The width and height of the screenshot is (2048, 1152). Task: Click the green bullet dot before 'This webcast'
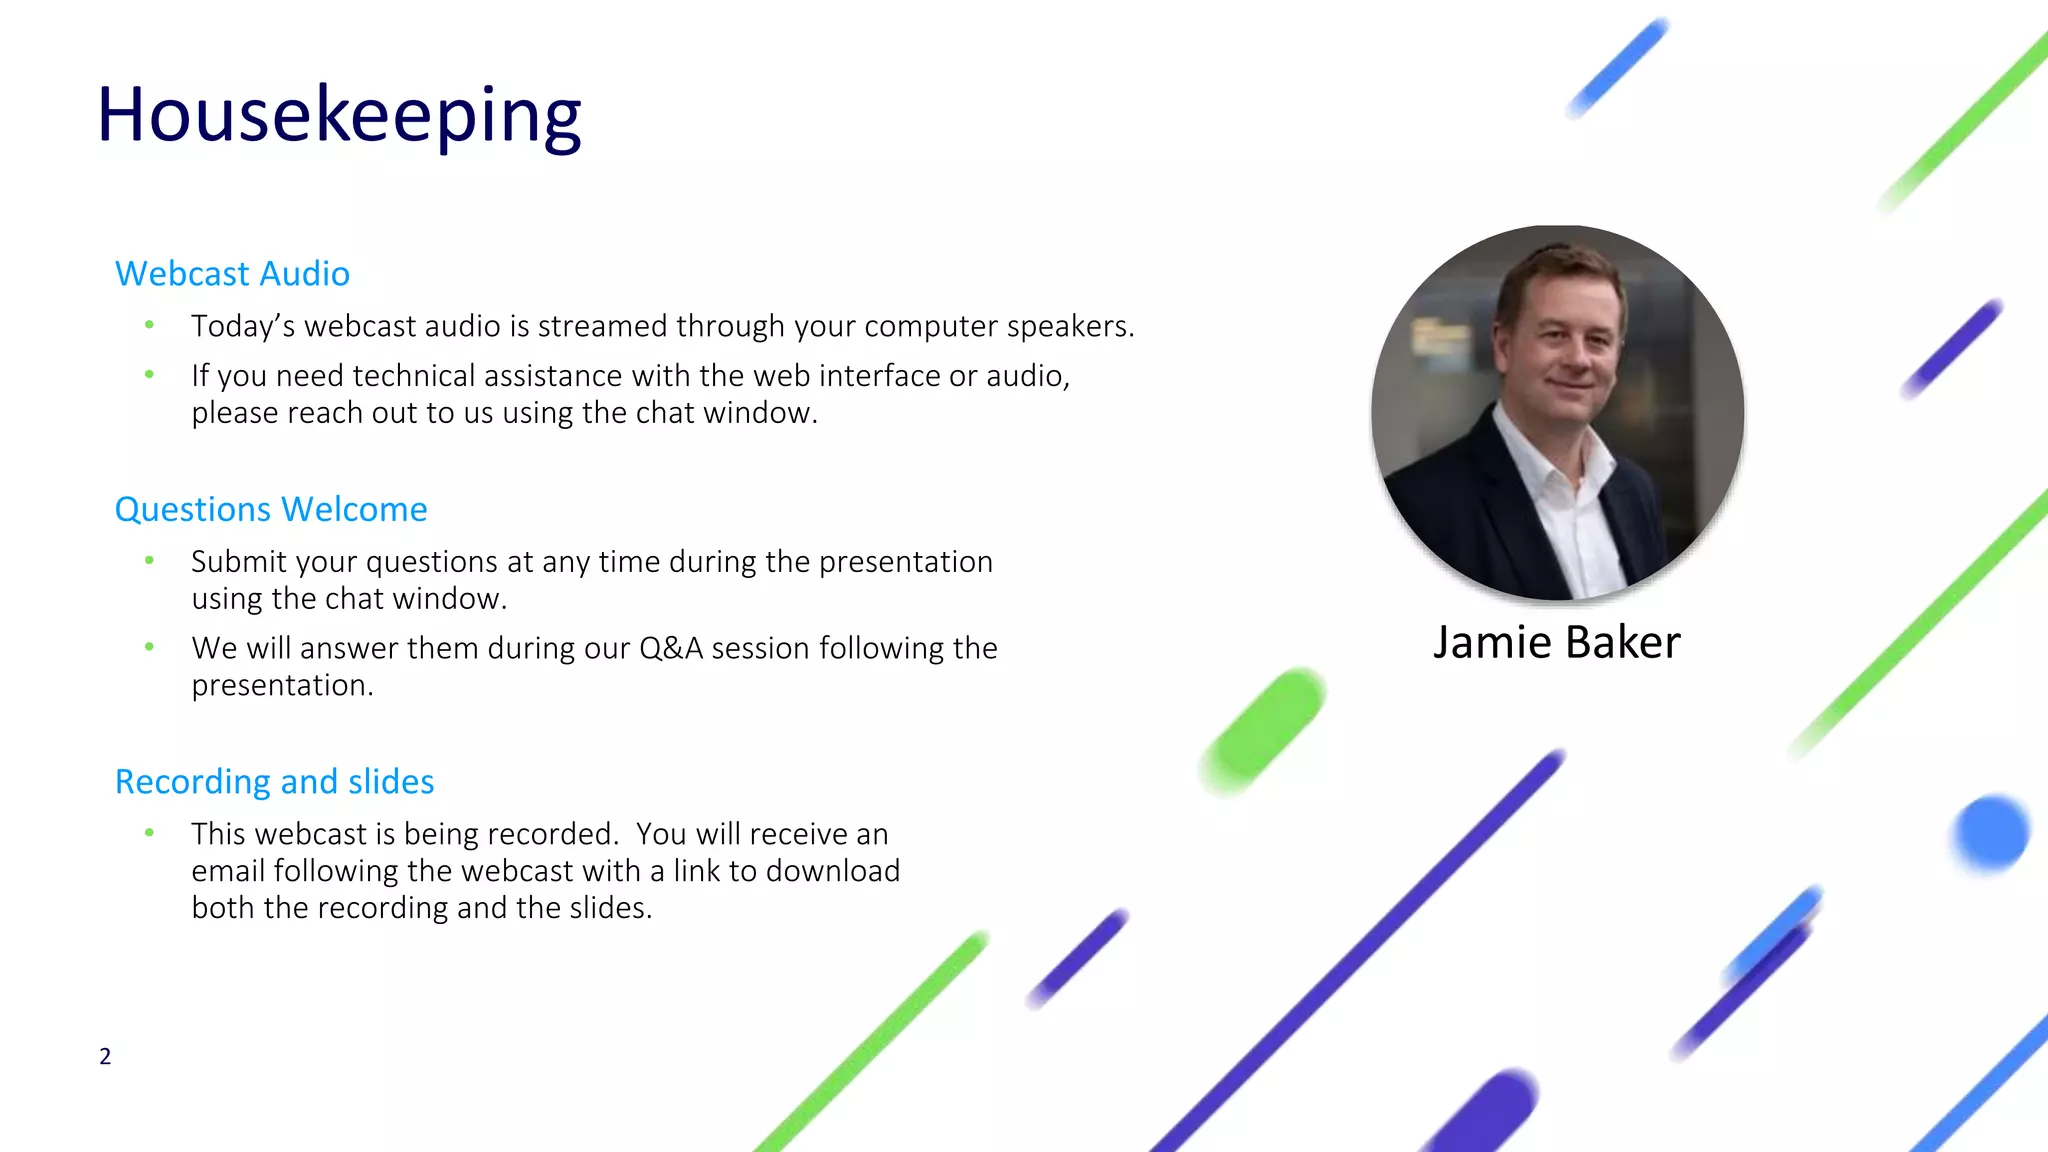point(149,832)
